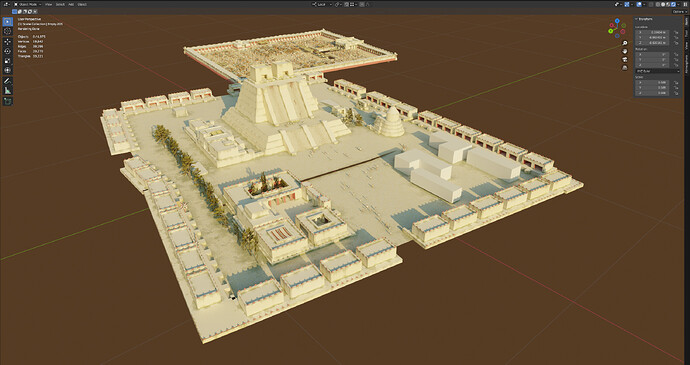Image resolution: width=690 pixels, height=365 pixels.
Task: Open the shading options dropdown arrow
Action: click(678, 4)
